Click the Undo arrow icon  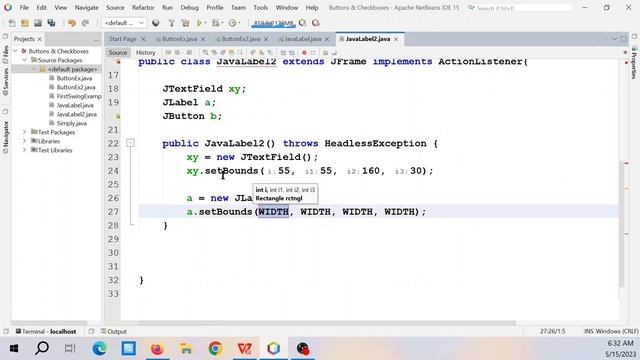coord(72,23)
